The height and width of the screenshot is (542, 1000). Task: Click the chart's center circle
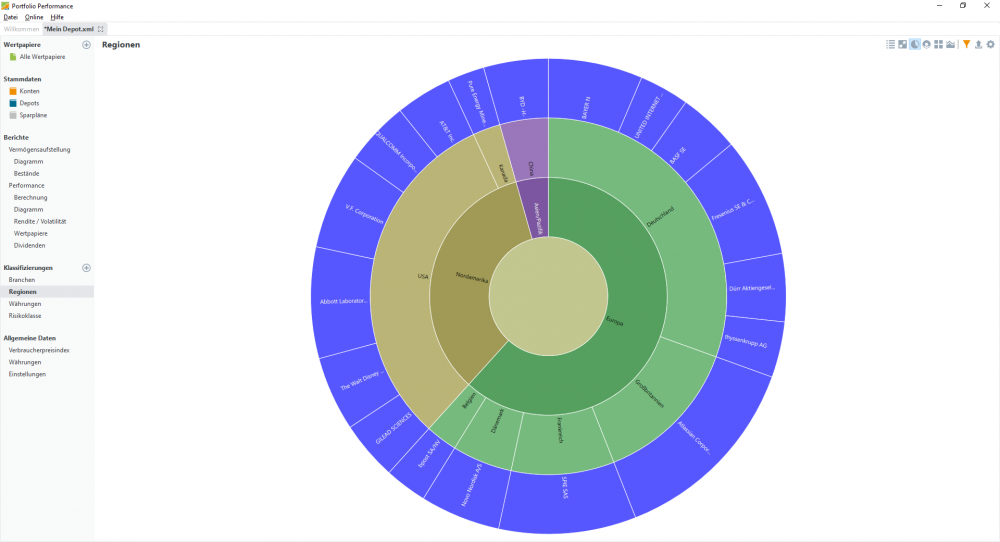coord(548,297)
